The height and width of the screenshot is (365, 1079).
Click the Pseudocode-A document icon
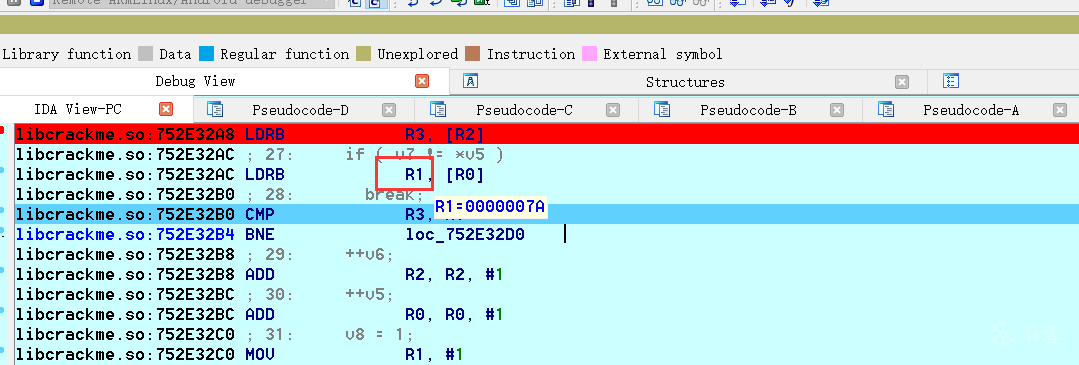click(886, 109)
